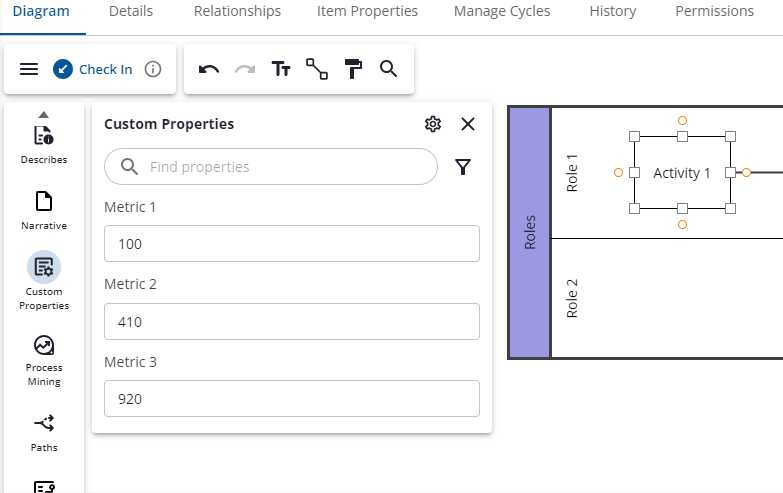Activate the format painter tool

coord(353,69)
